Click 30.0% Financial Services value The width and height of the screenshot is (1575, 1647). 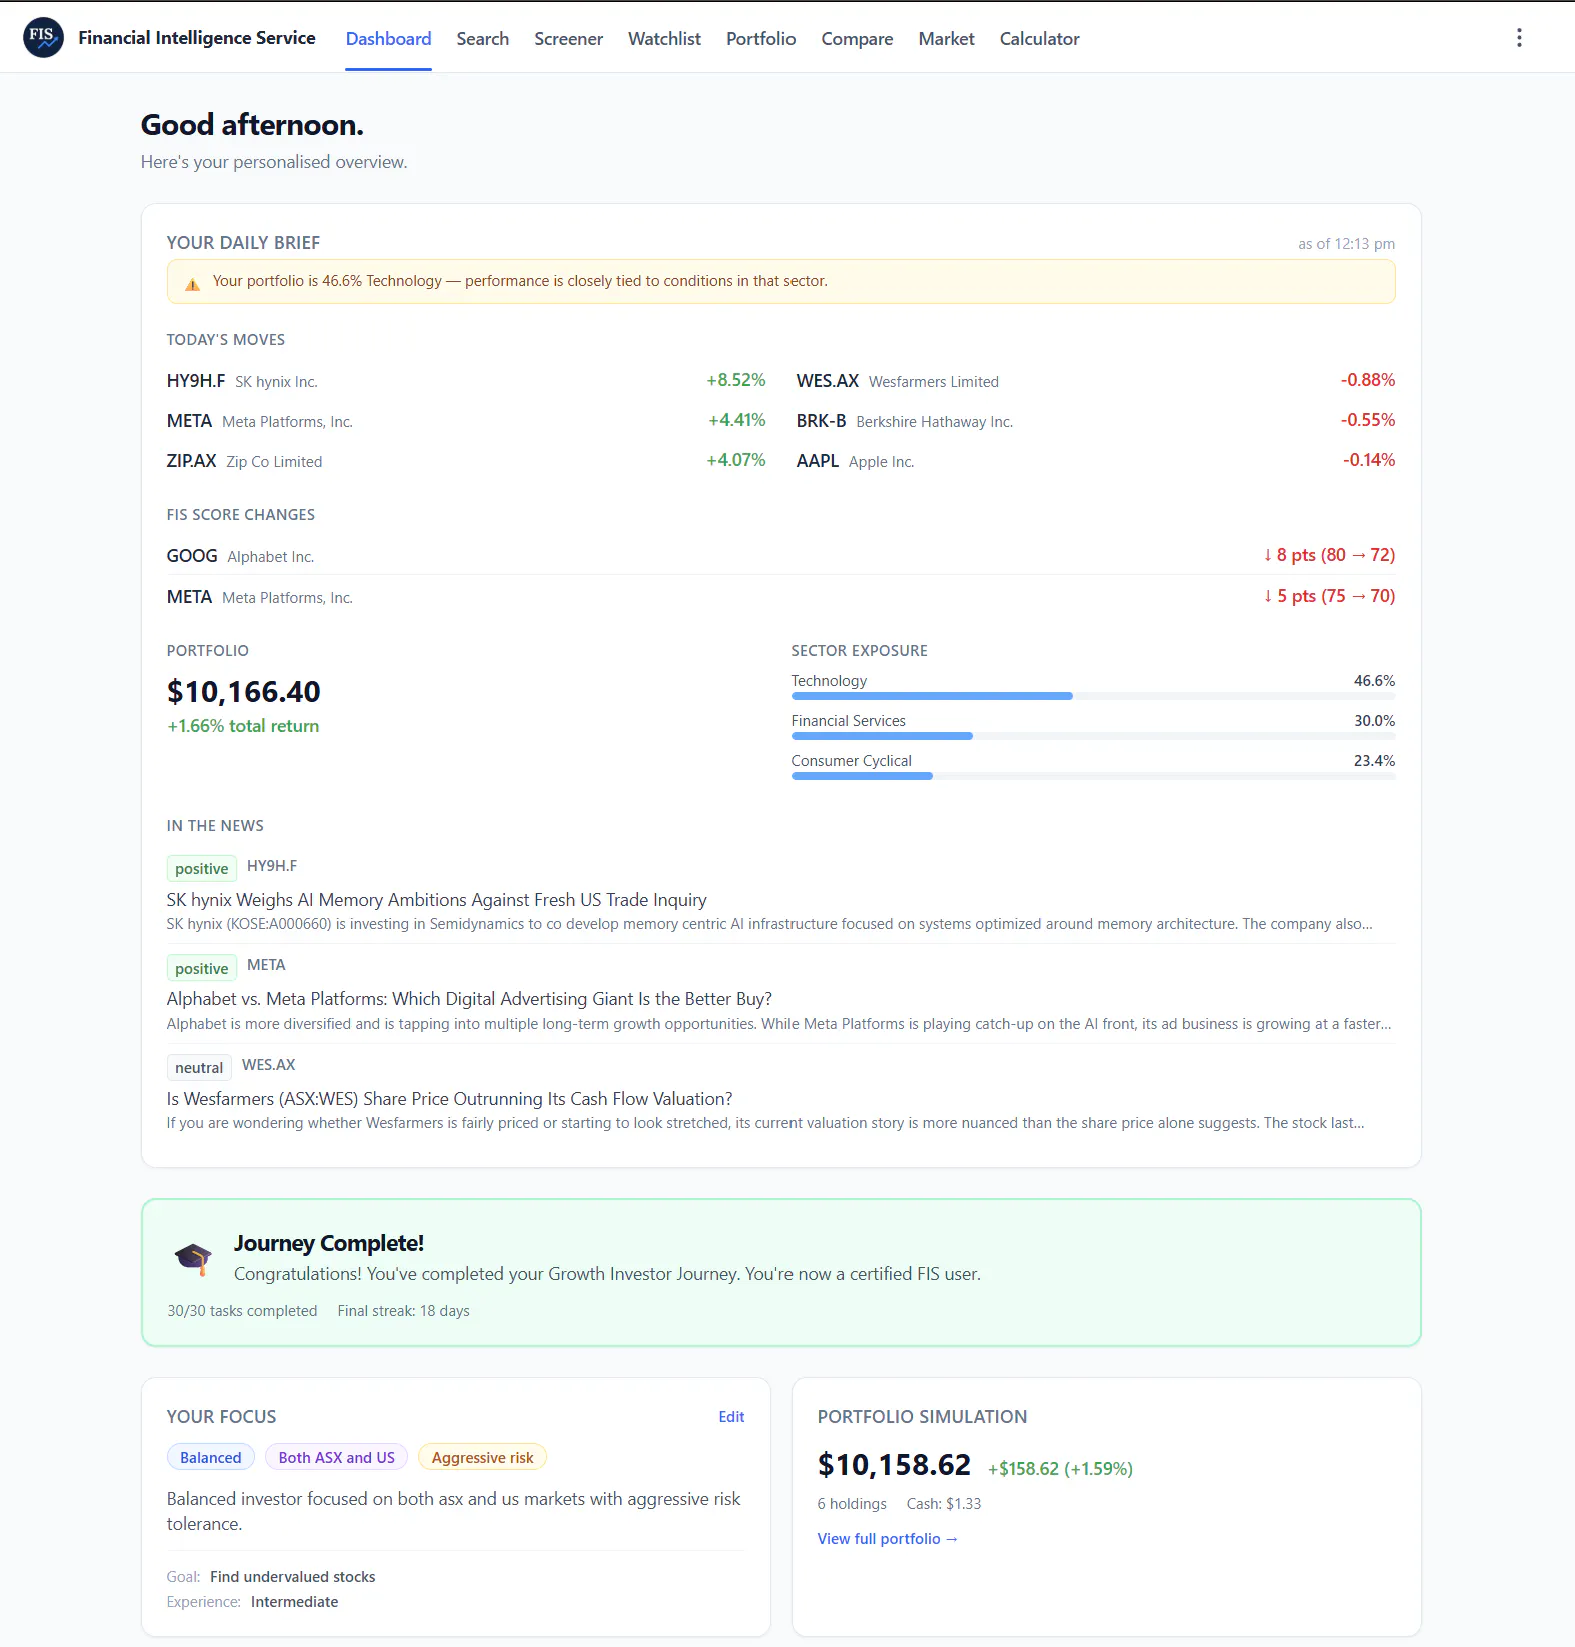pyautogui.click(x=1374, y=721)
